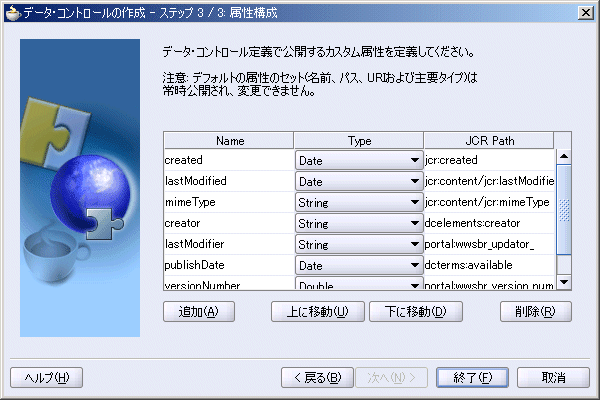Viewport: 600px width, 400px height.
Task: Click the Type column header
Action: click(359, 141)
